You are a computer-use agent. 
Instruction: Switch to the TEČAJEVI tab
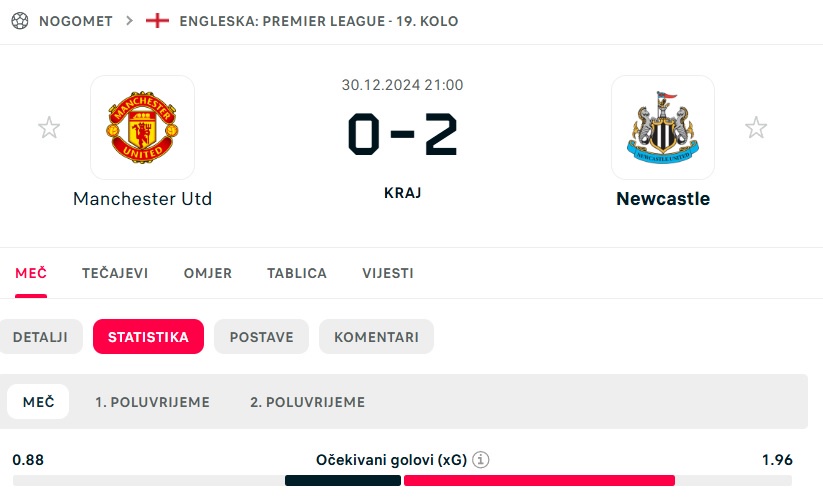point(115,273)
